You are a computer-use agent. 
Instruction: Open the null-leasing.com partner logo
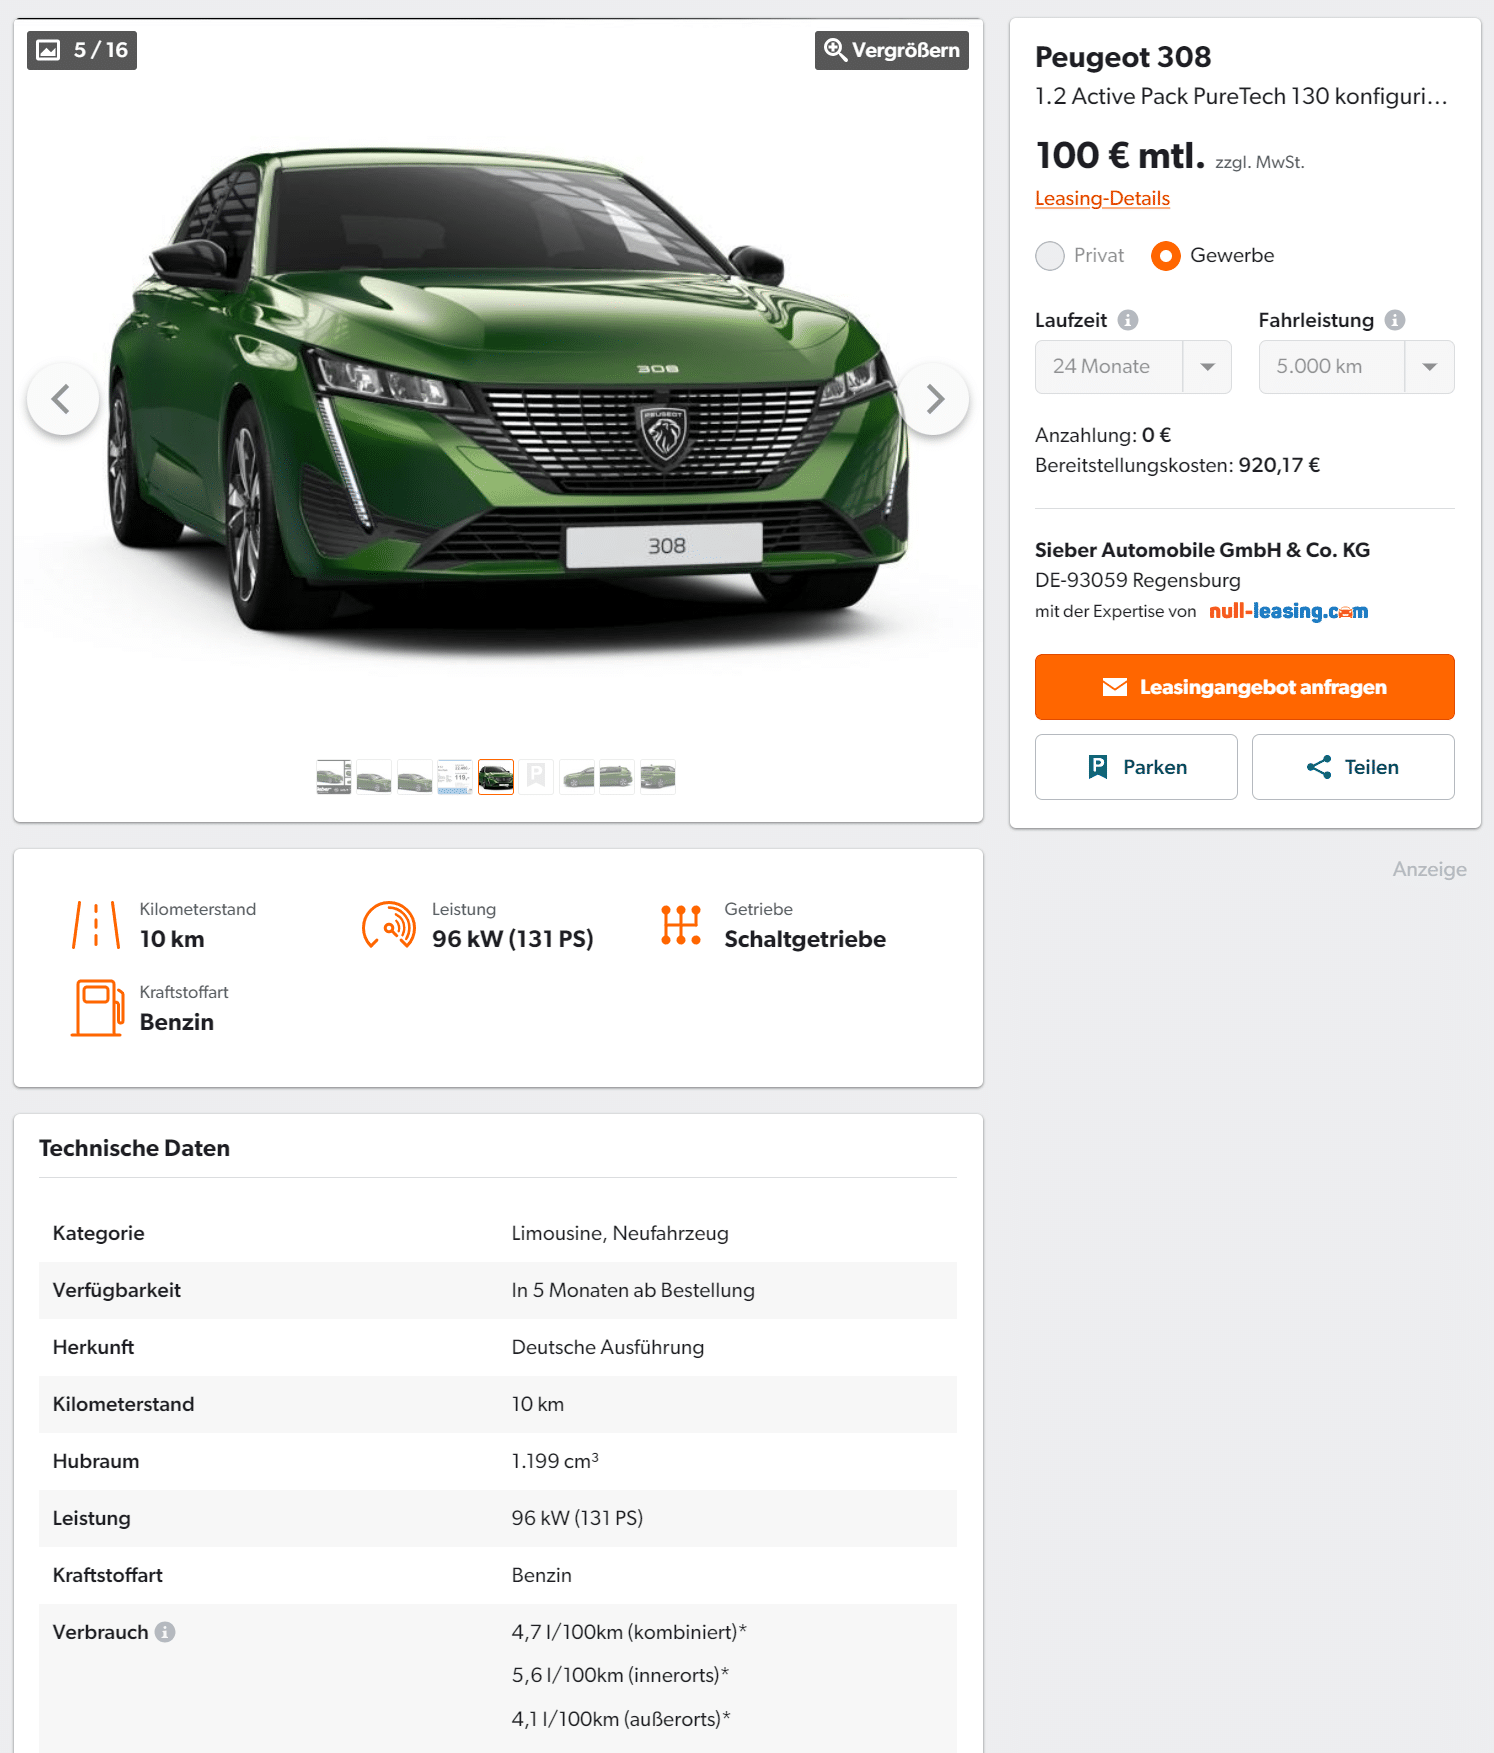click(x=1288, y=611)
